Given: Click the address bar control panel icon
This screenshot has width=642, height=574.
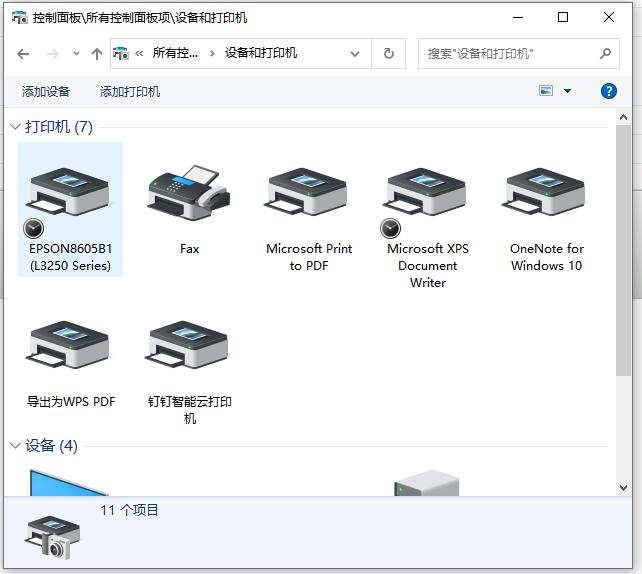Looking at the screenshot, I should click(x=120, y=53).
